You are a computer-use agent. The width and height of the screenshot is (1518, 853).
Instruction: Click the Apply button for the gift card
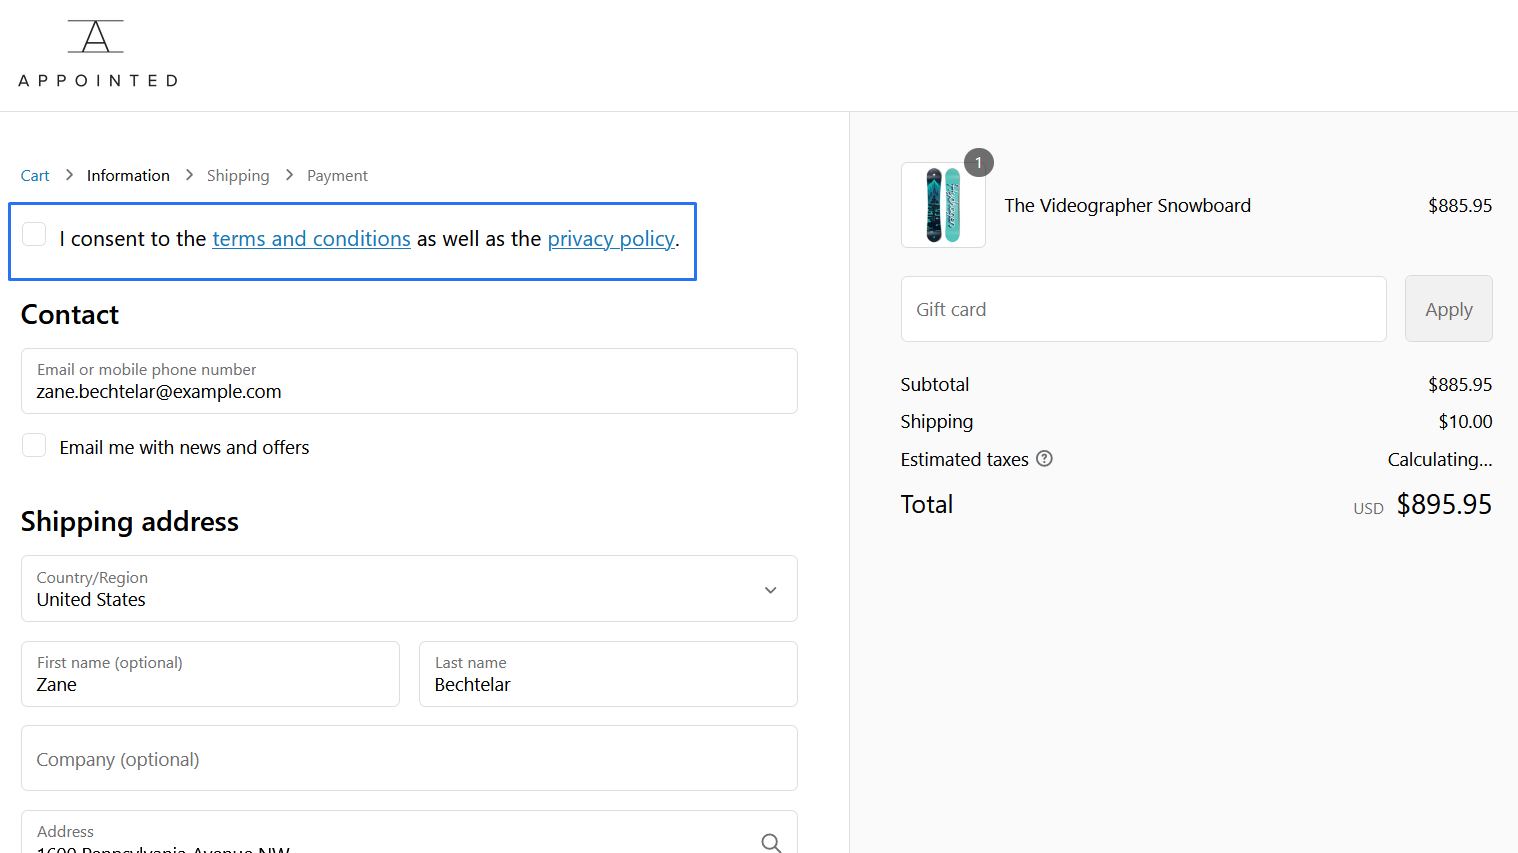pos(1448,308)
